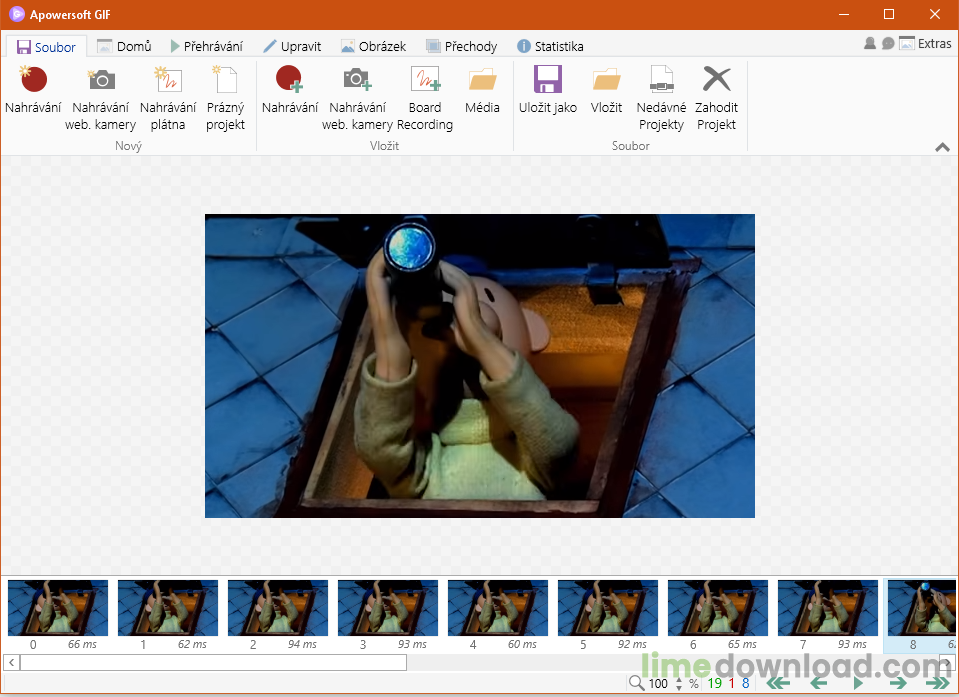The image size is (959, 697).
Task: Save the project with Uložit jako
Action: [x=547, y=96]
